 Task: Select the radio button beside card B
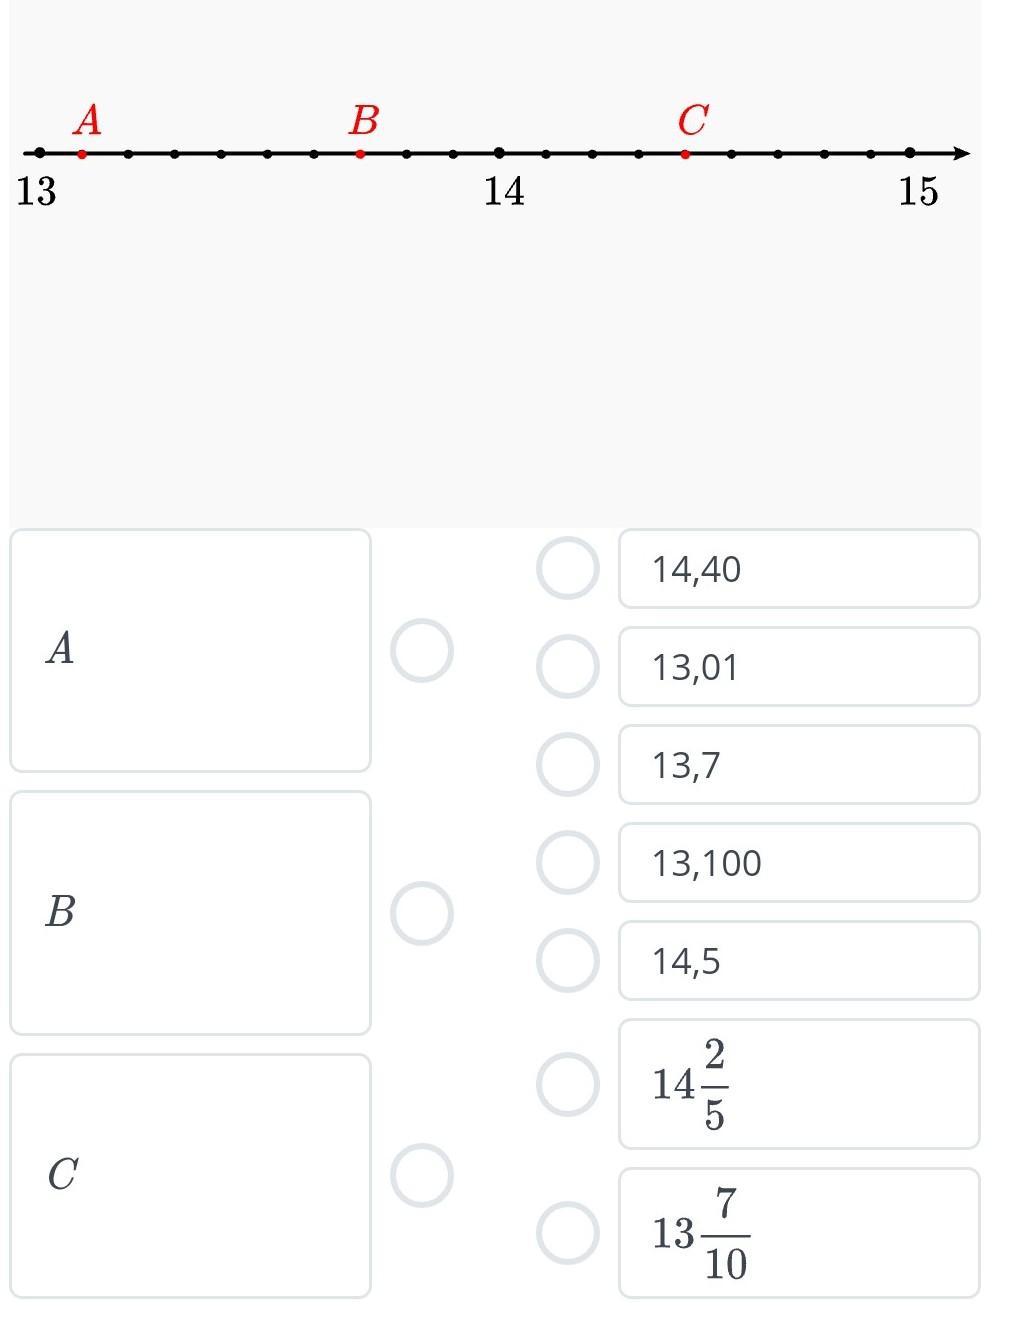[x=421, y=913]
